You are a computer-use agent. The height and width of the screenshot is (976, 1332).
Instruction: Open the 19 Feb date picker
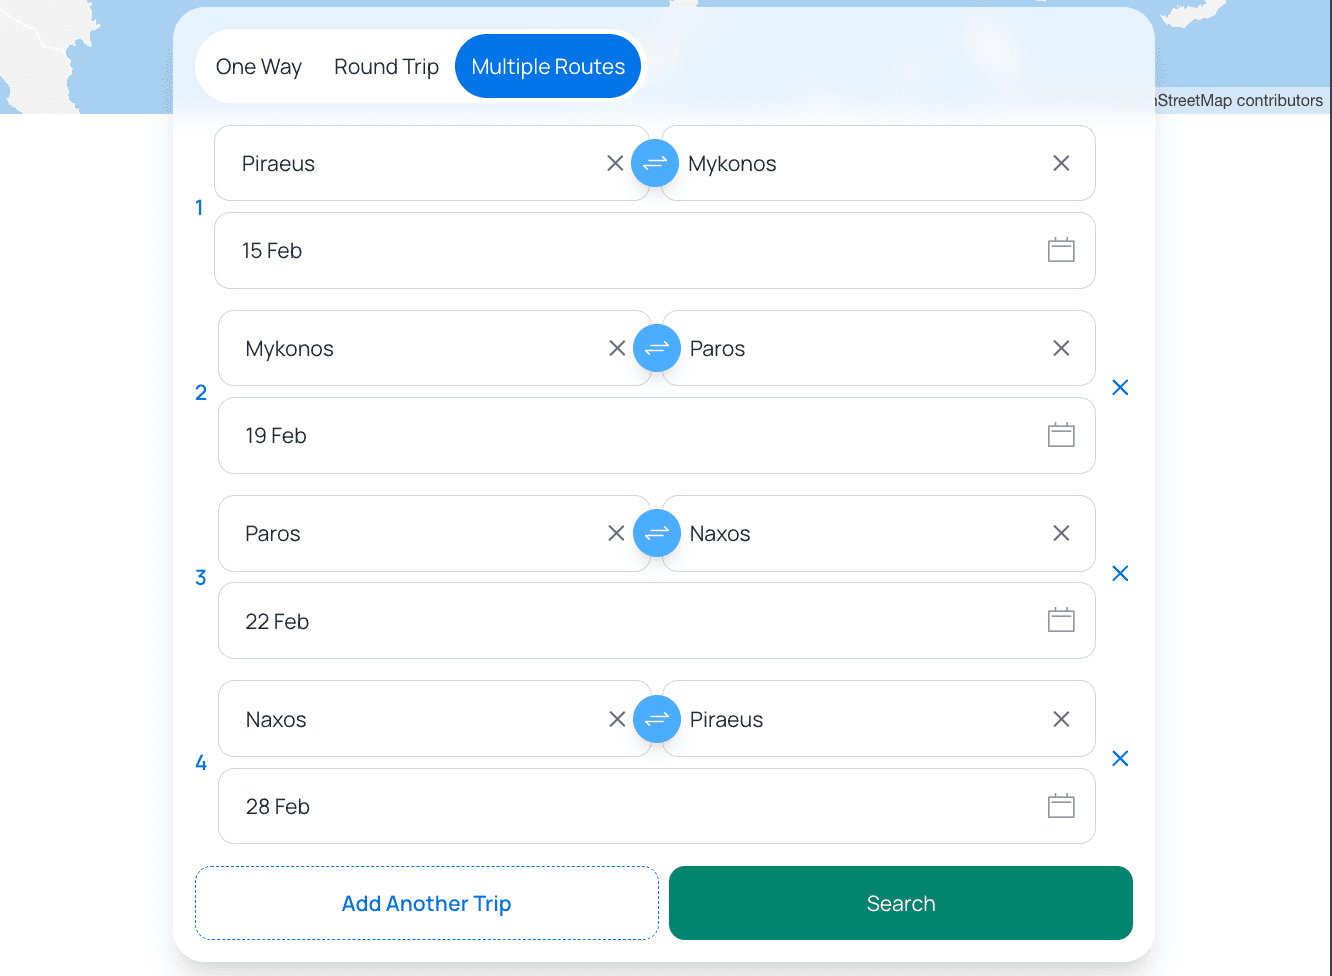click(x=656, y=435)
